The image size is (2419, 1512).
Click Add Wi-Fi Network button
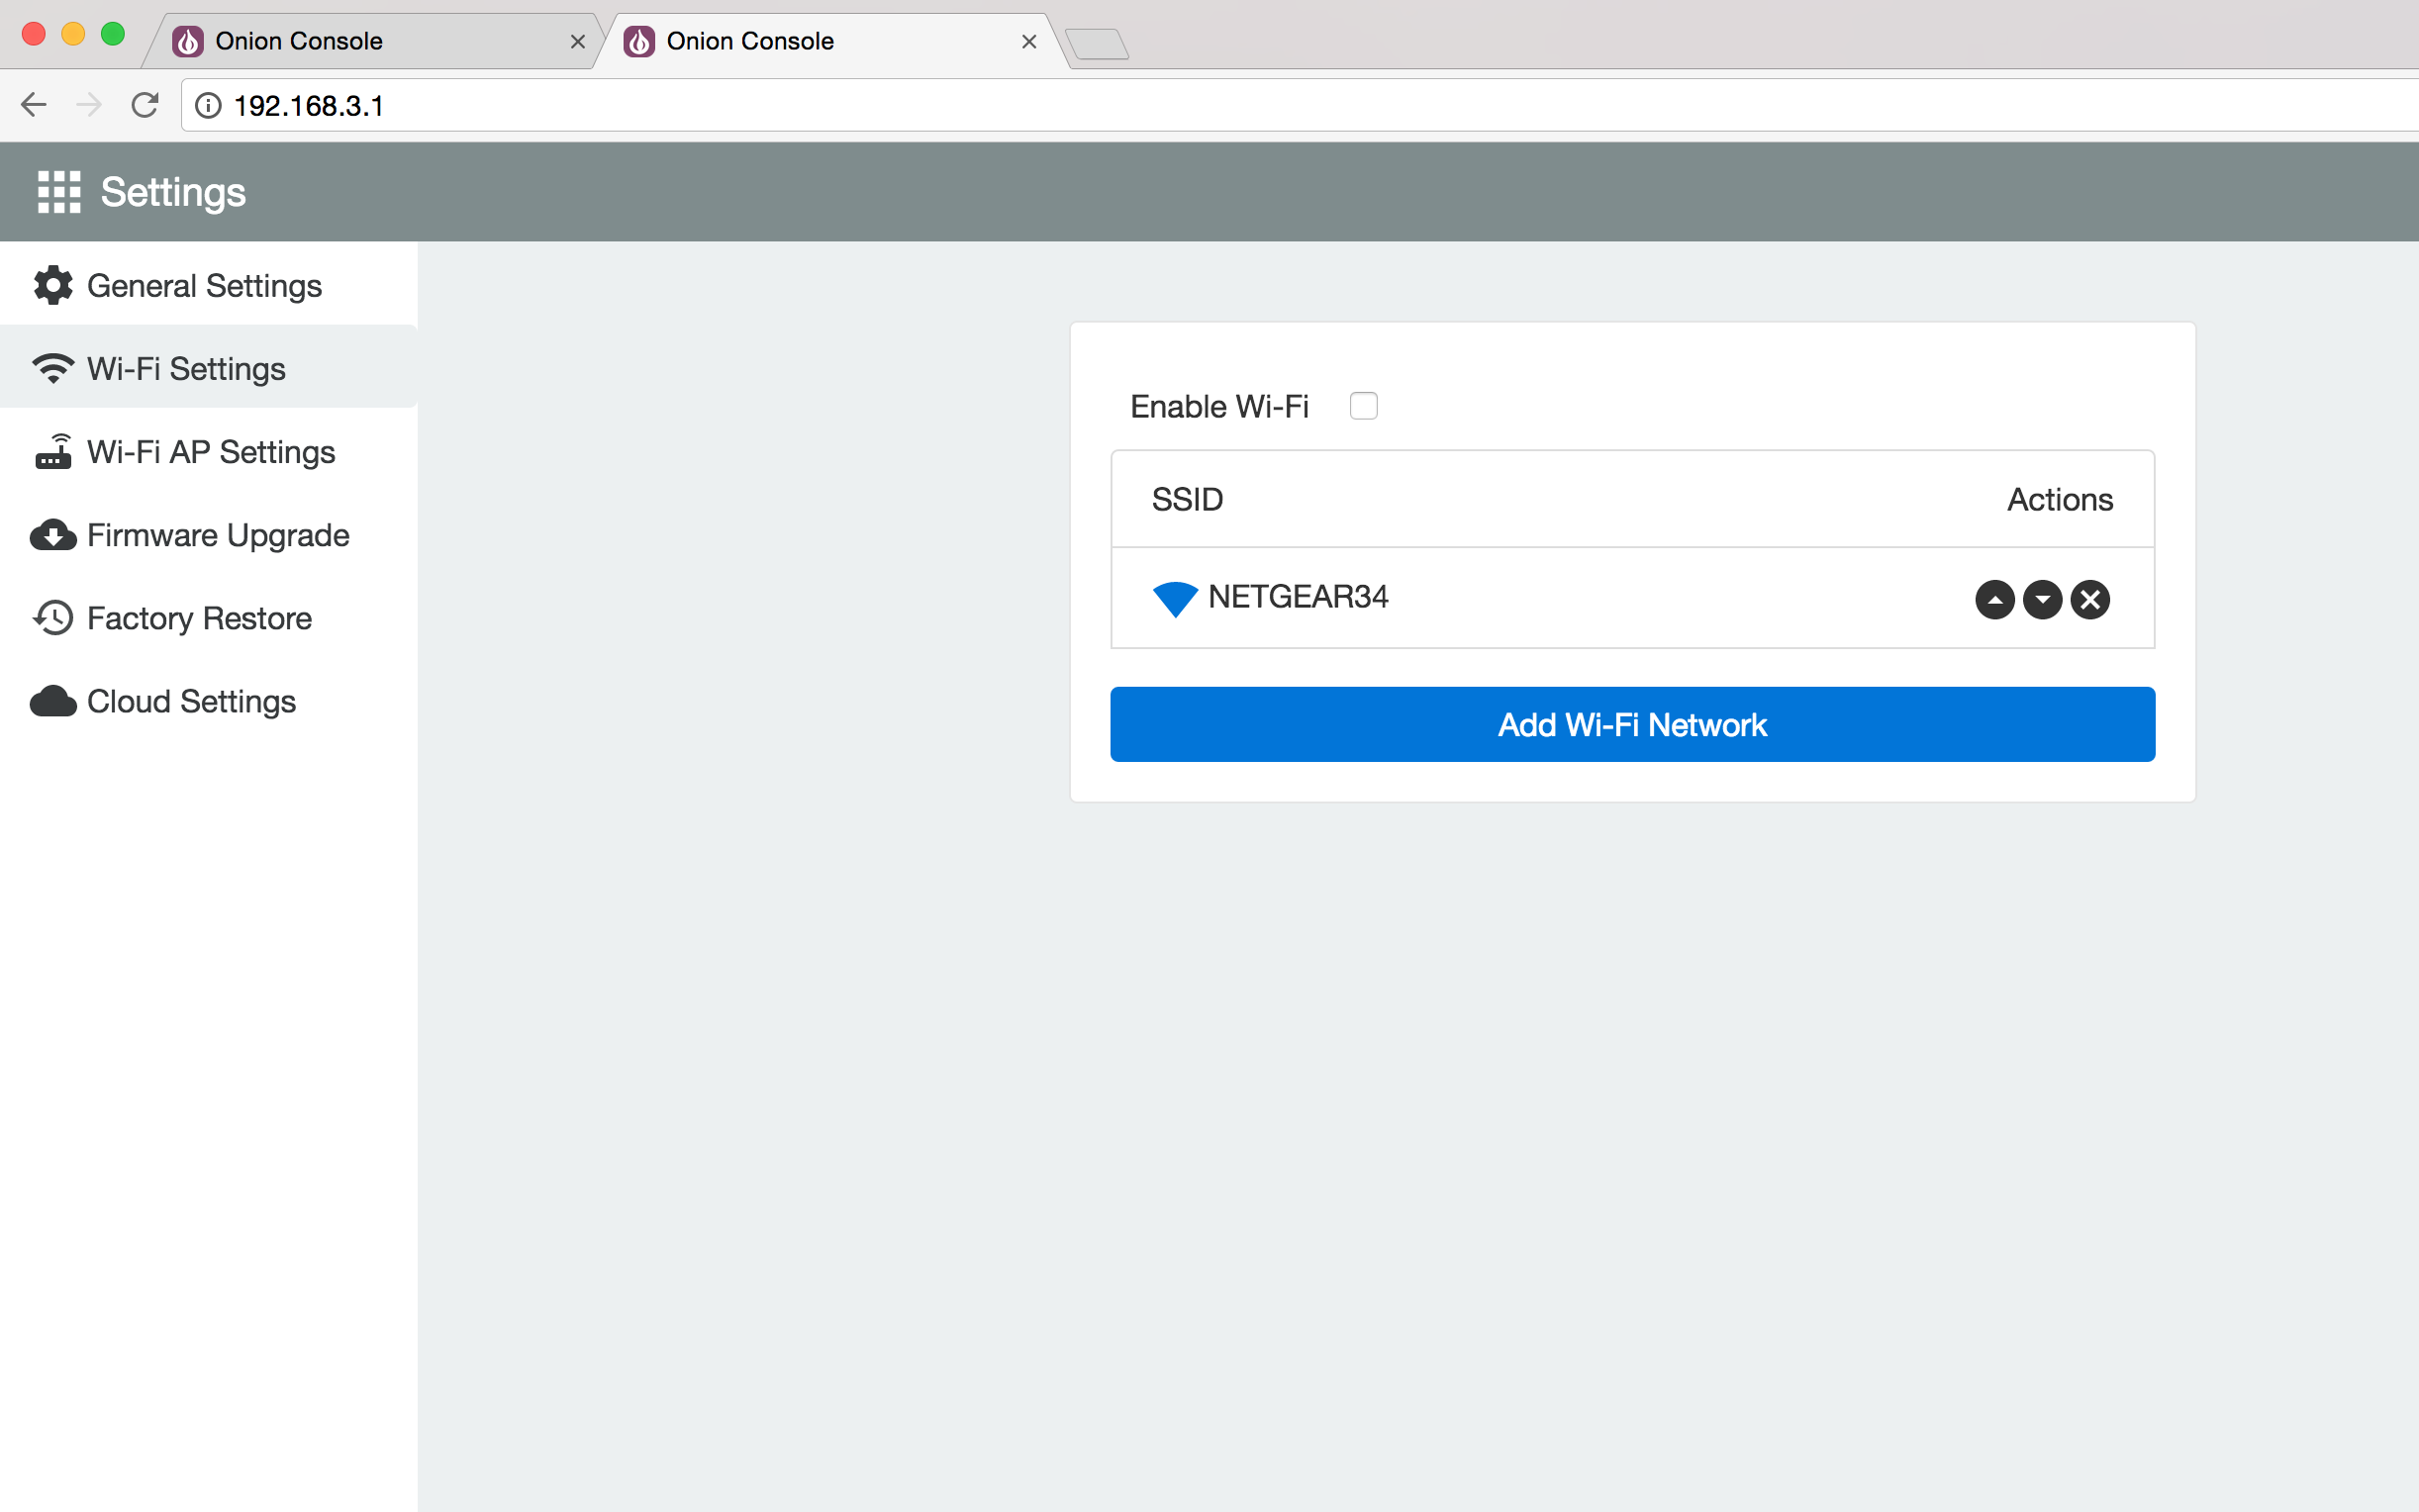point(1632,723)
